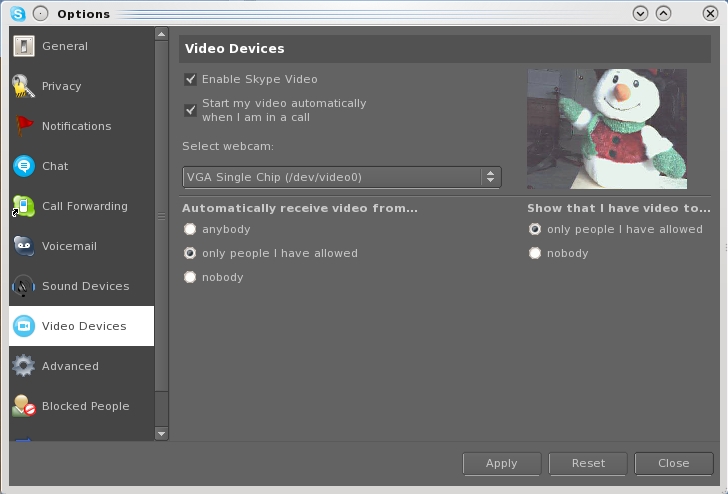The height and width of the screenshot is (494, 728).
Task: Click the Sound Devices headset icon
Action: click(23, 286)
